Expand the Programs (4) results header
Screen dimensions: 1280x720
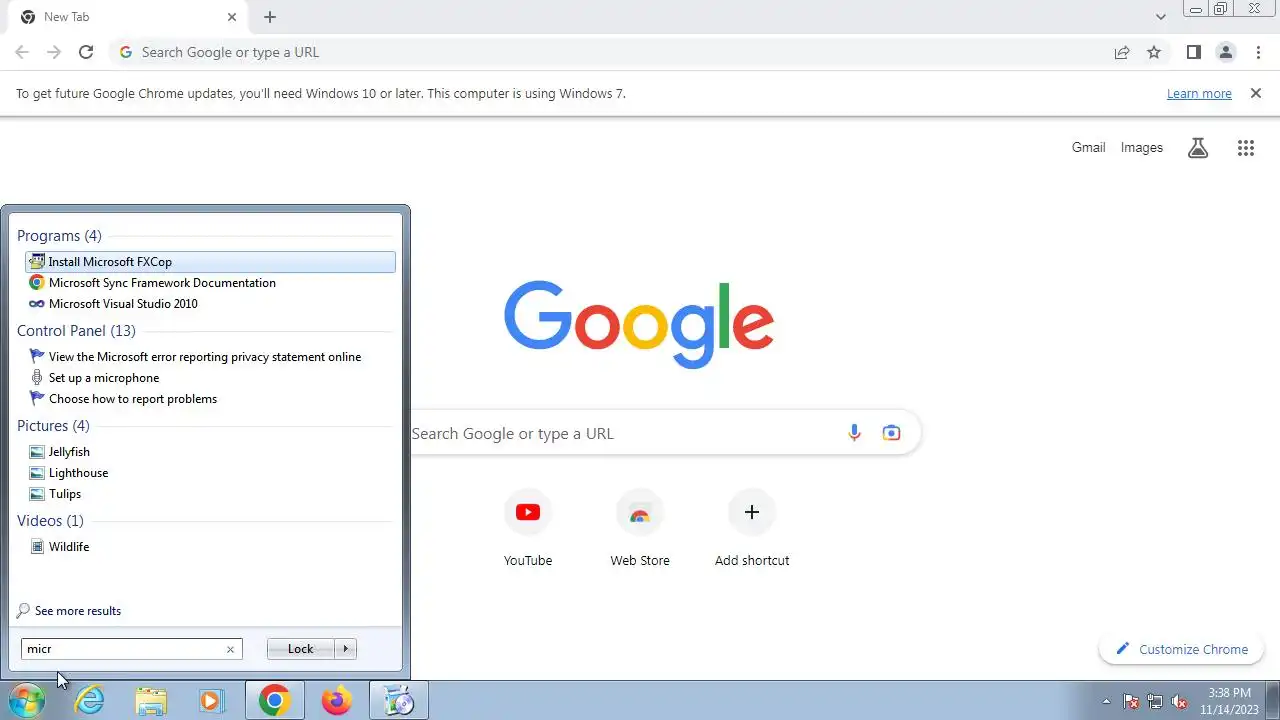[x=59, y=236]
